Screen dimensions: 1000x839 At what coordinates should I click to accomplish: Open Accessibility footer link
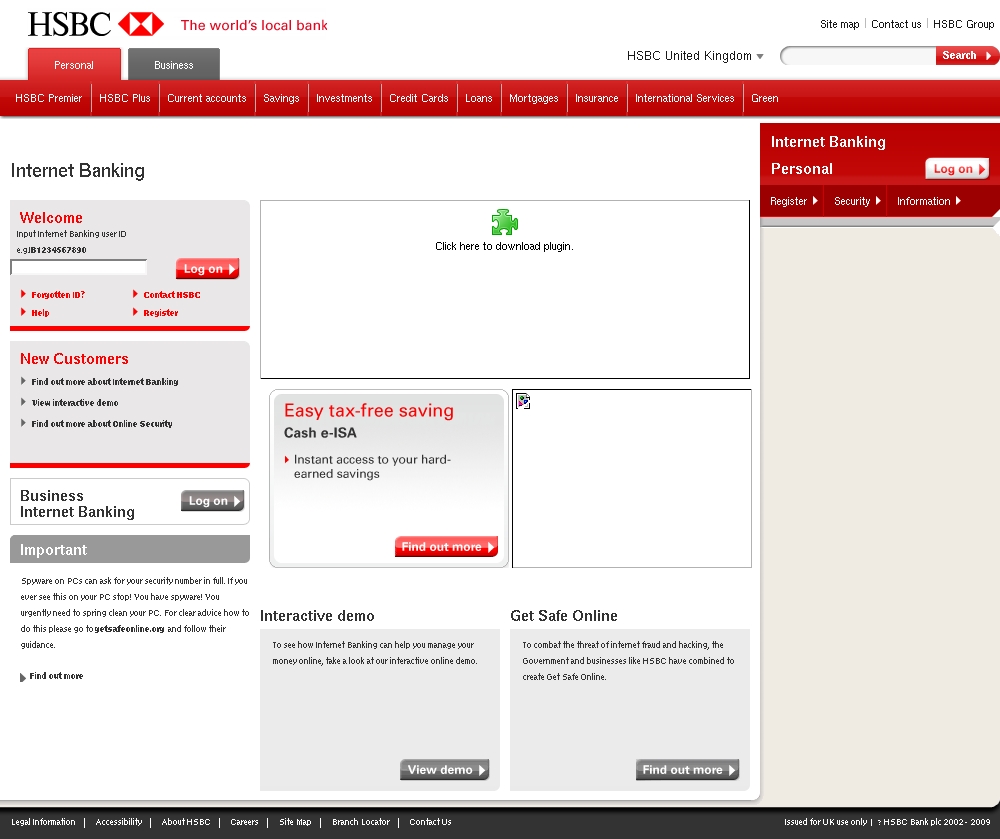point(119,822)
